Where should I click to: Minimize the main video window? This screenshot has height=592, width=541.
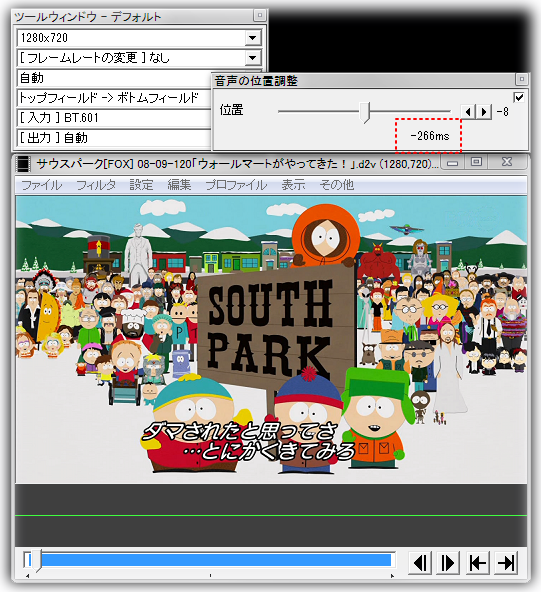pos(453,163)
